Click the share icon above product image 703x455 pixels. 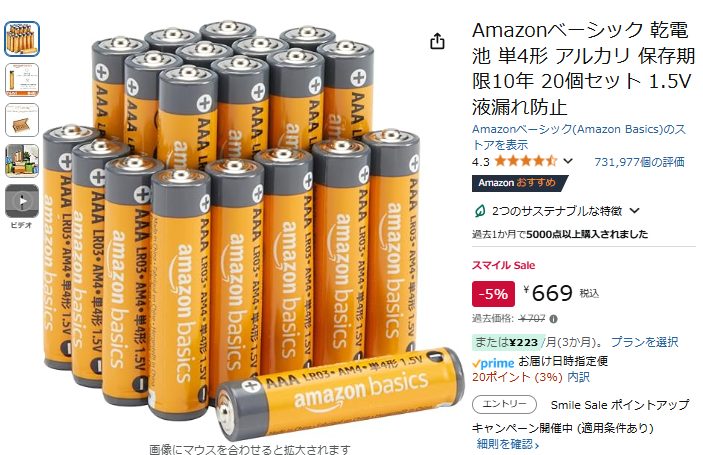coord(437,41)
